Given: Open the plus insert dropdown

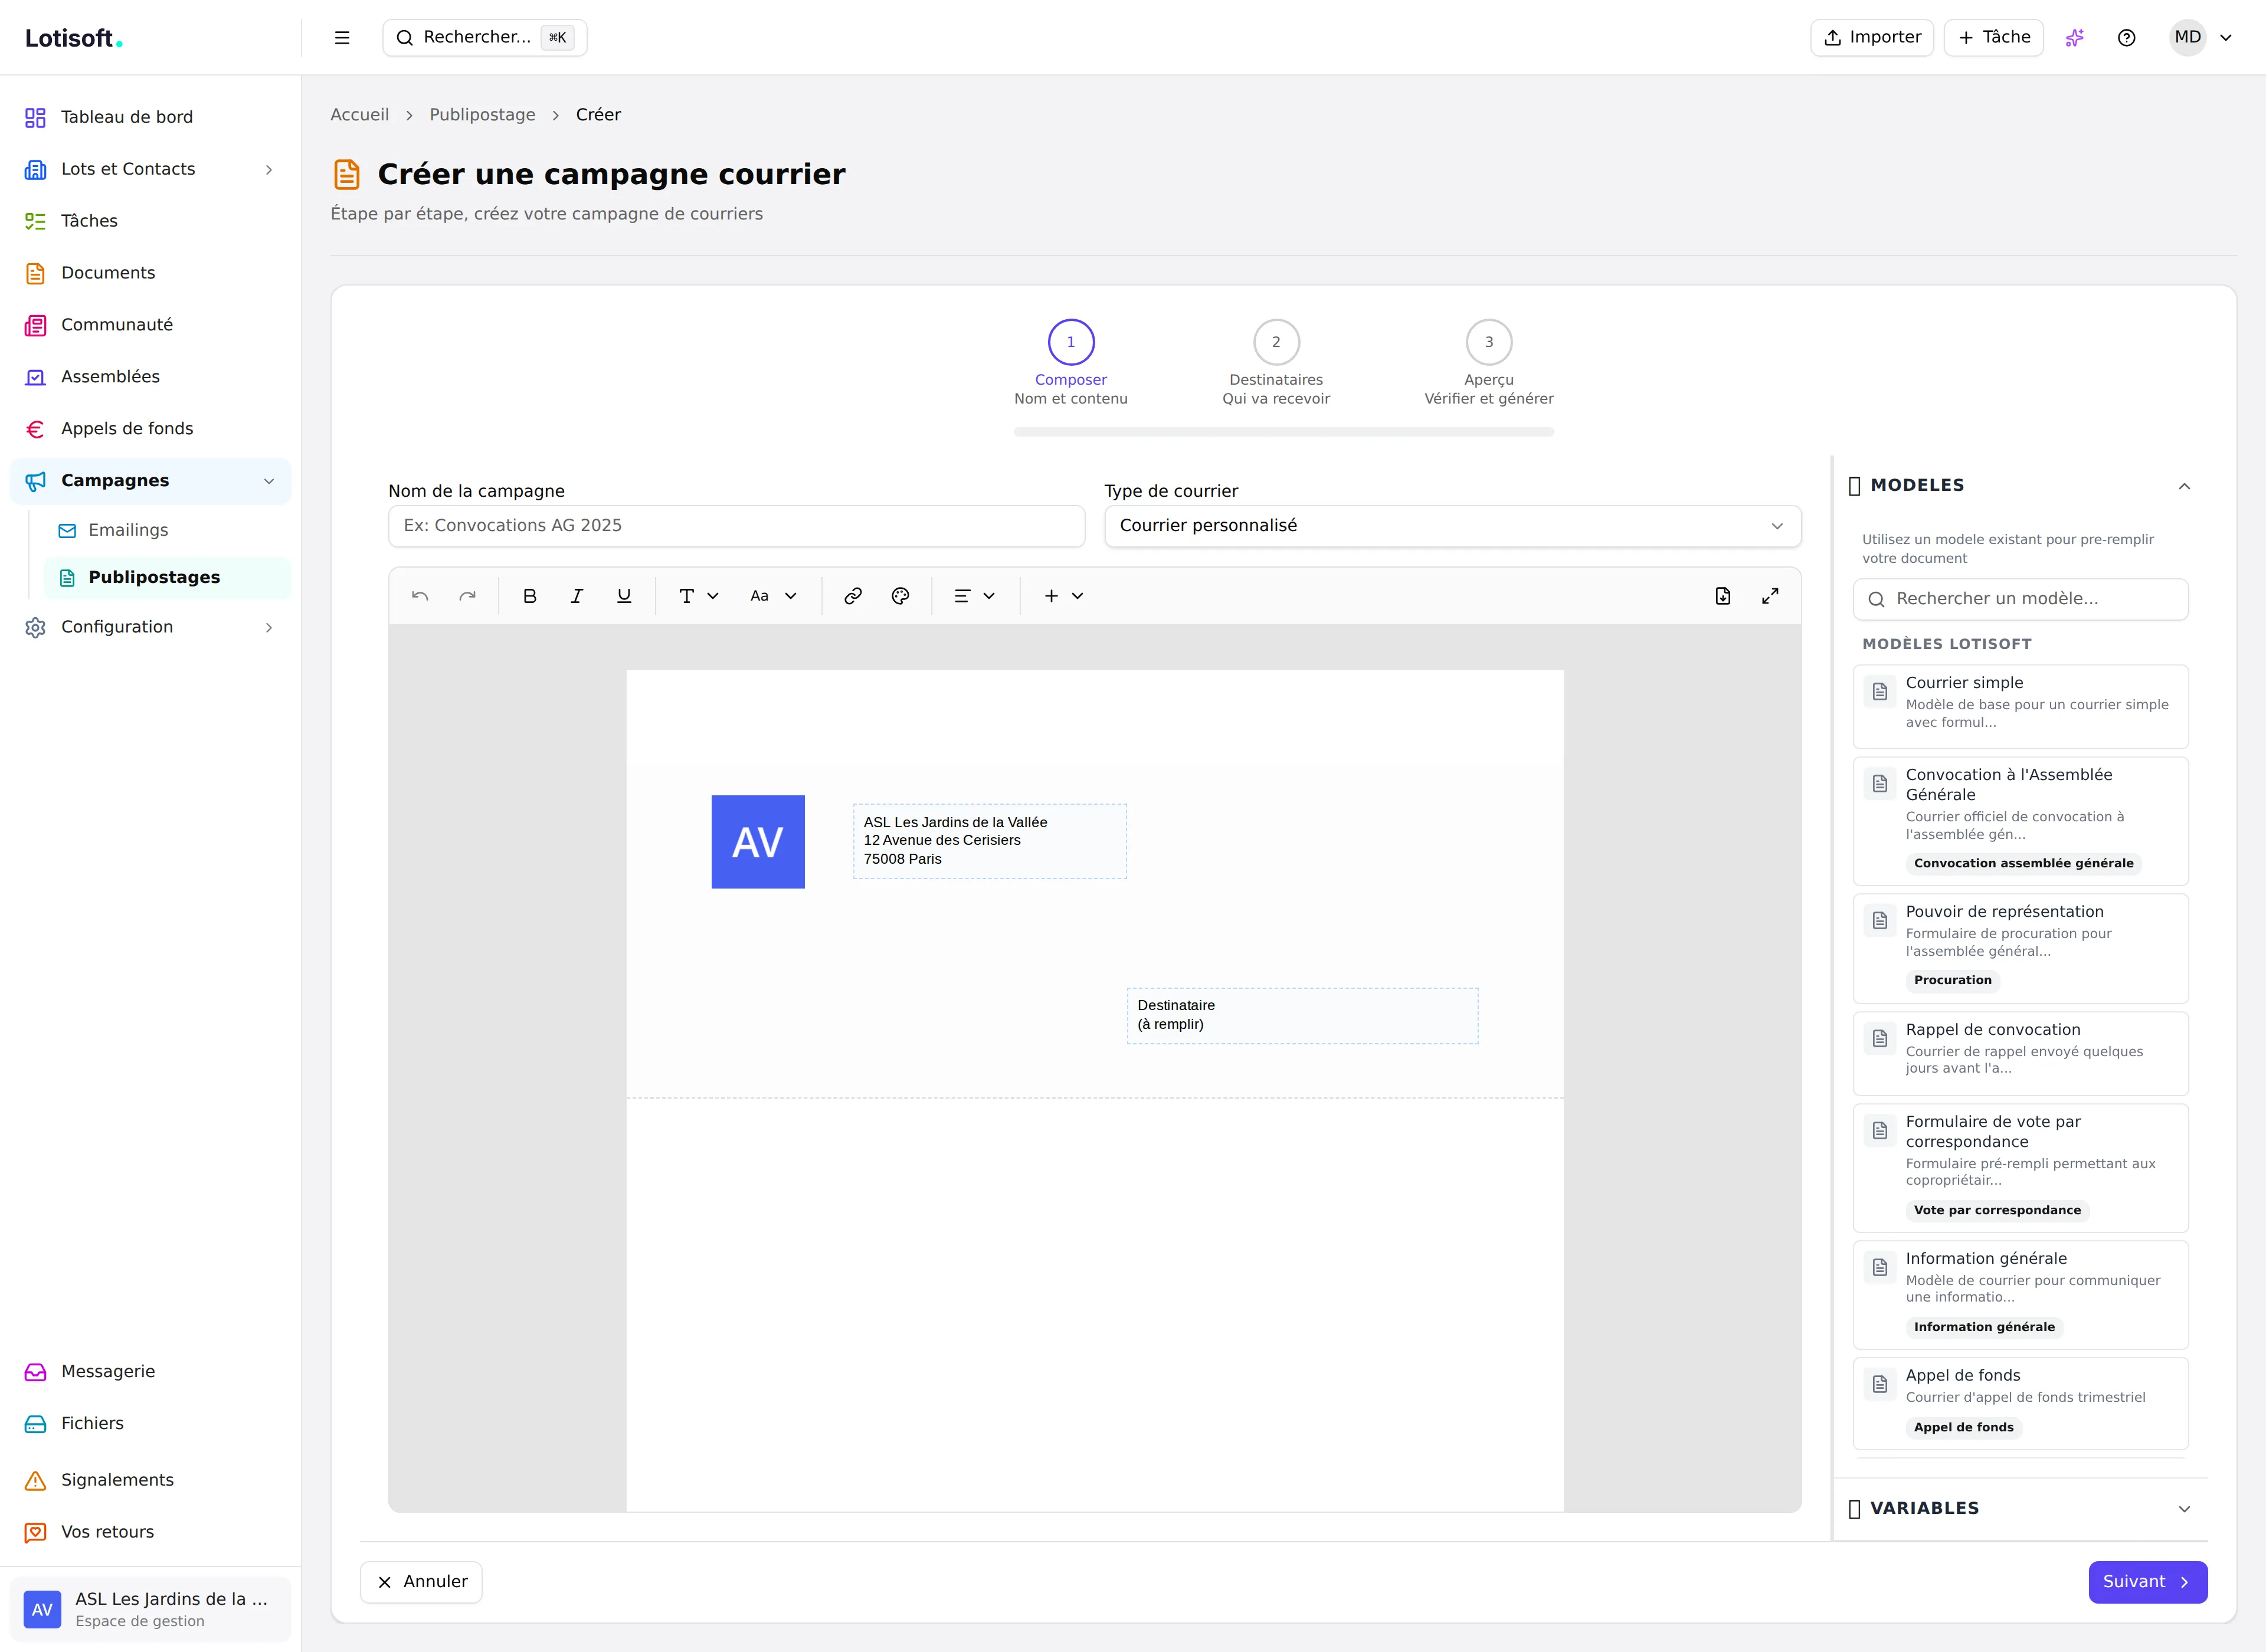Looking at the screenshot, I should [x=1064, y=596].
